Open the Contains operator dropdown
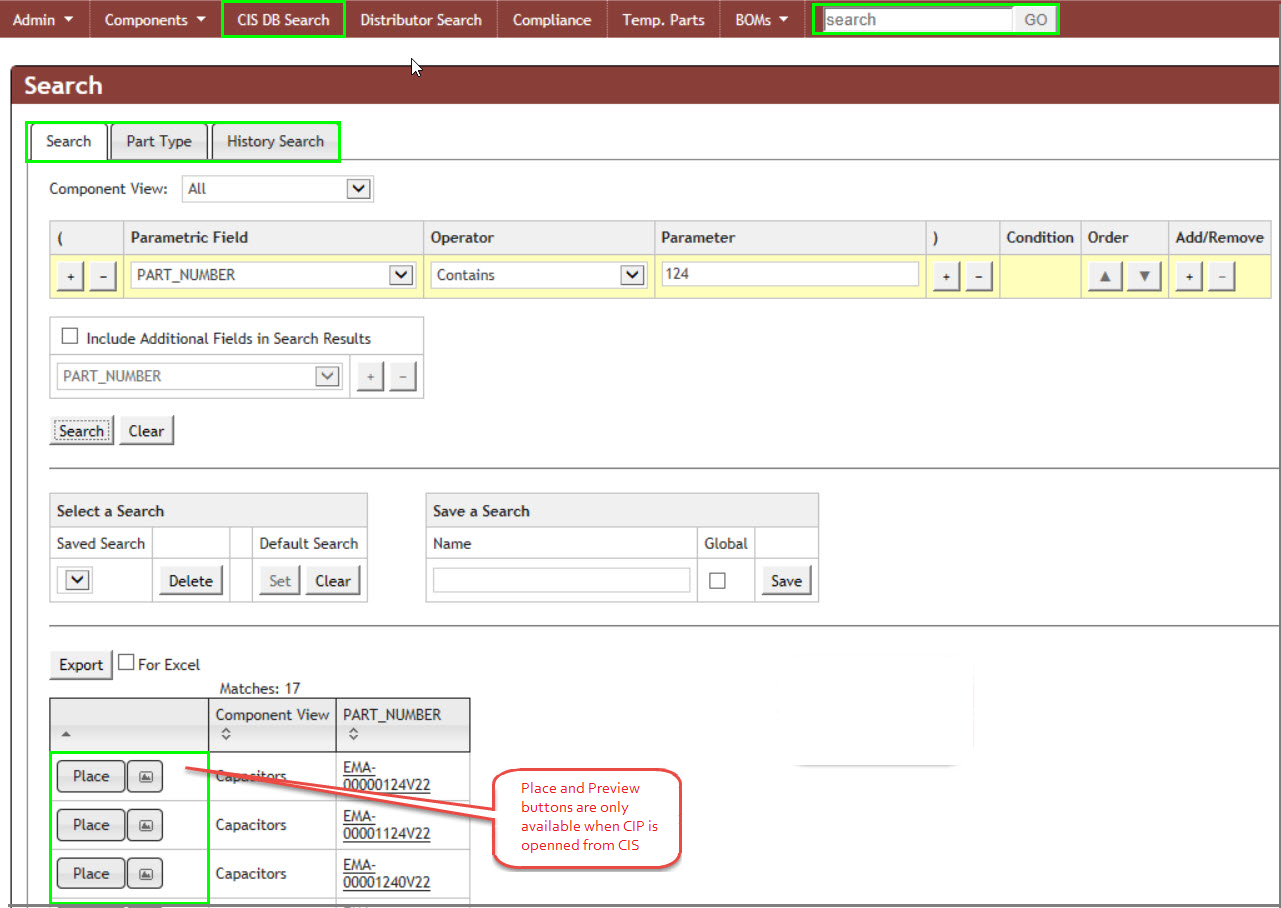The height and width of the screenshot is (908, 1281). pyautogui.click(x=633, y=274)
